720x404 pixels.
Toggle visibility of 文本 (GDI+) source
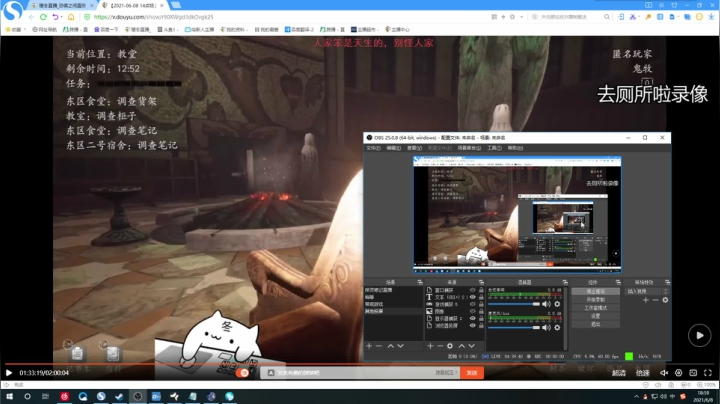tap(472, 297)
